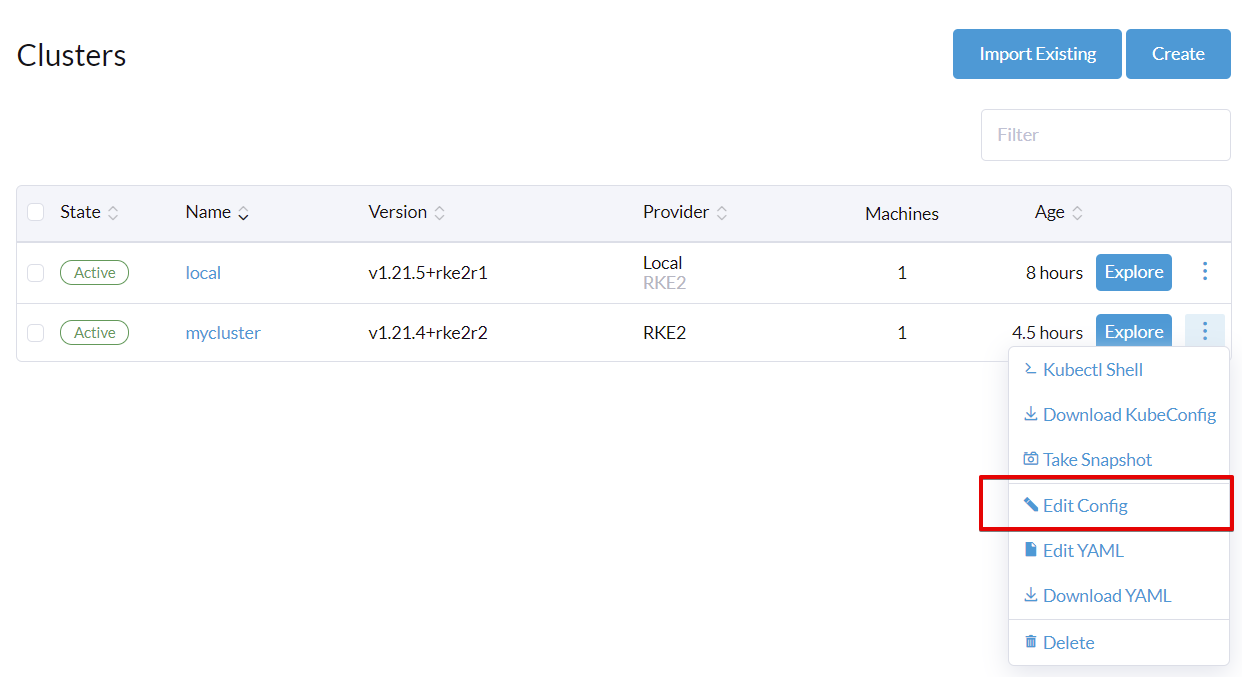The height and width of the screenshot is (677, 1242).
Task: Choose Edit YAML from the context menu
Action: (x=1083, y=550)
